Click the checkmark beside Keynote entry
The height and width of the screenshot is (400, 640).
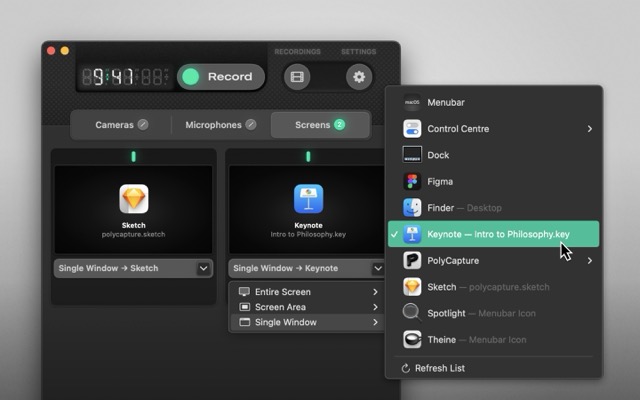click(x=394, y=234)
